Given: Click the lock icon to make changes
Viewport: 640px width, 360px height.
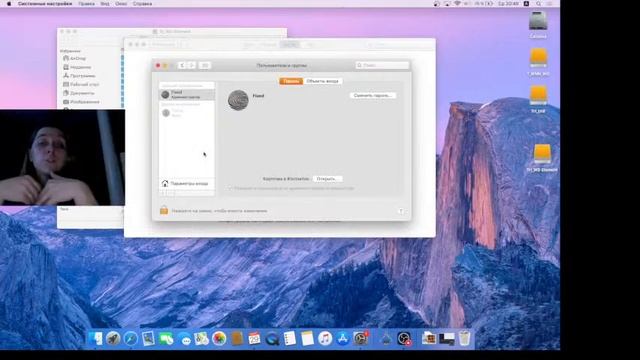Looking at the screenshot, I should click(164, 211).
